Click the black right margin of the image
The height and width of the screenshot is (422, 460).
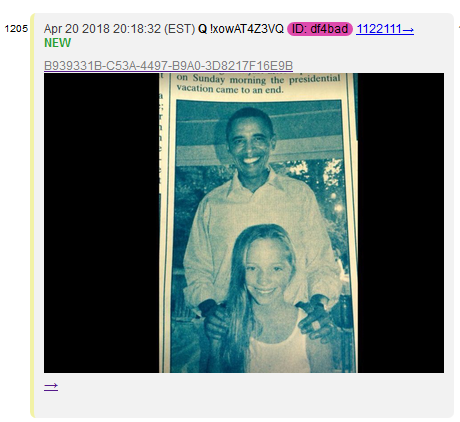[x=401, y=223]
